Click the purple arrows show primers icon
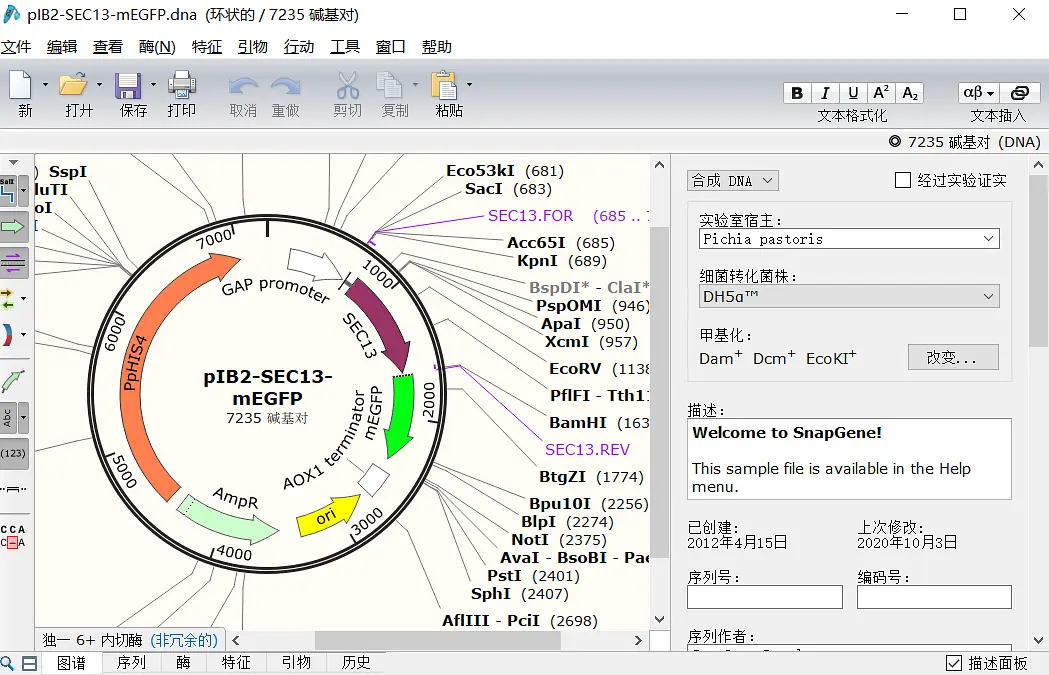Viewport: 1049px width, 675px height. tap(13, 262)
